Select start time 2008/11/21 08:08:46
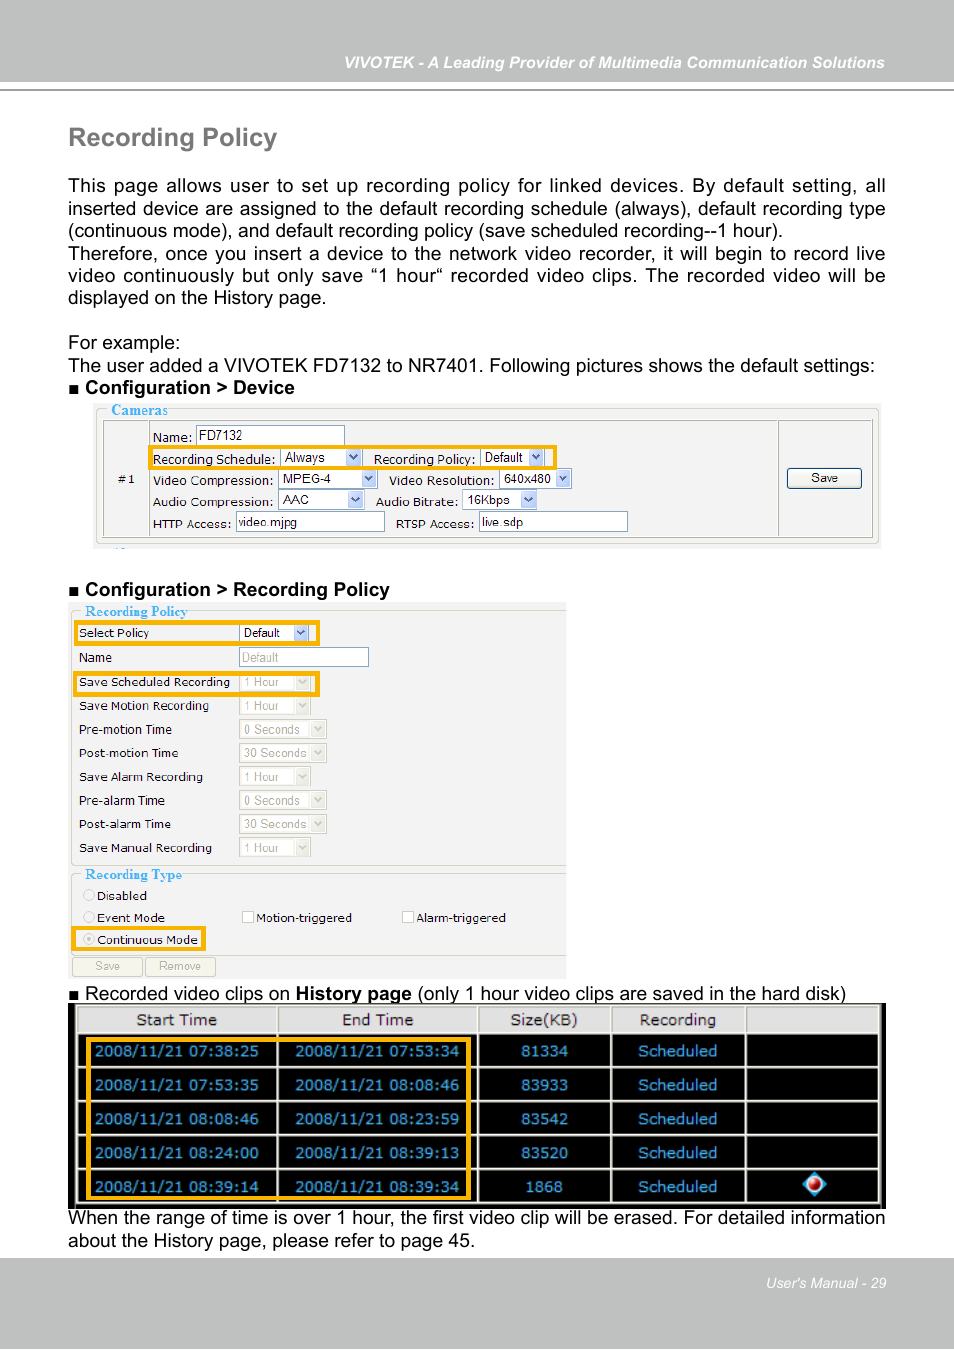Image resolution: width=954 pixels, height=1350 pixels. click(x=177, y=1119)
